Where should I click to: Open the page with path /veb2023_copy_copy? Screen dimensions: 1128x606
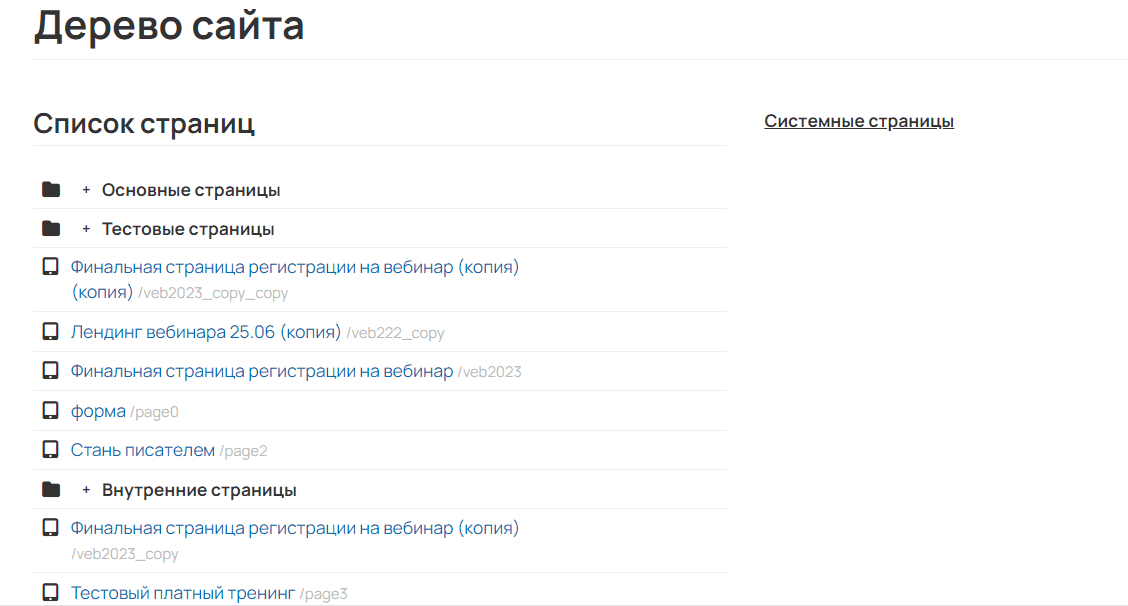tap(294, 268)
